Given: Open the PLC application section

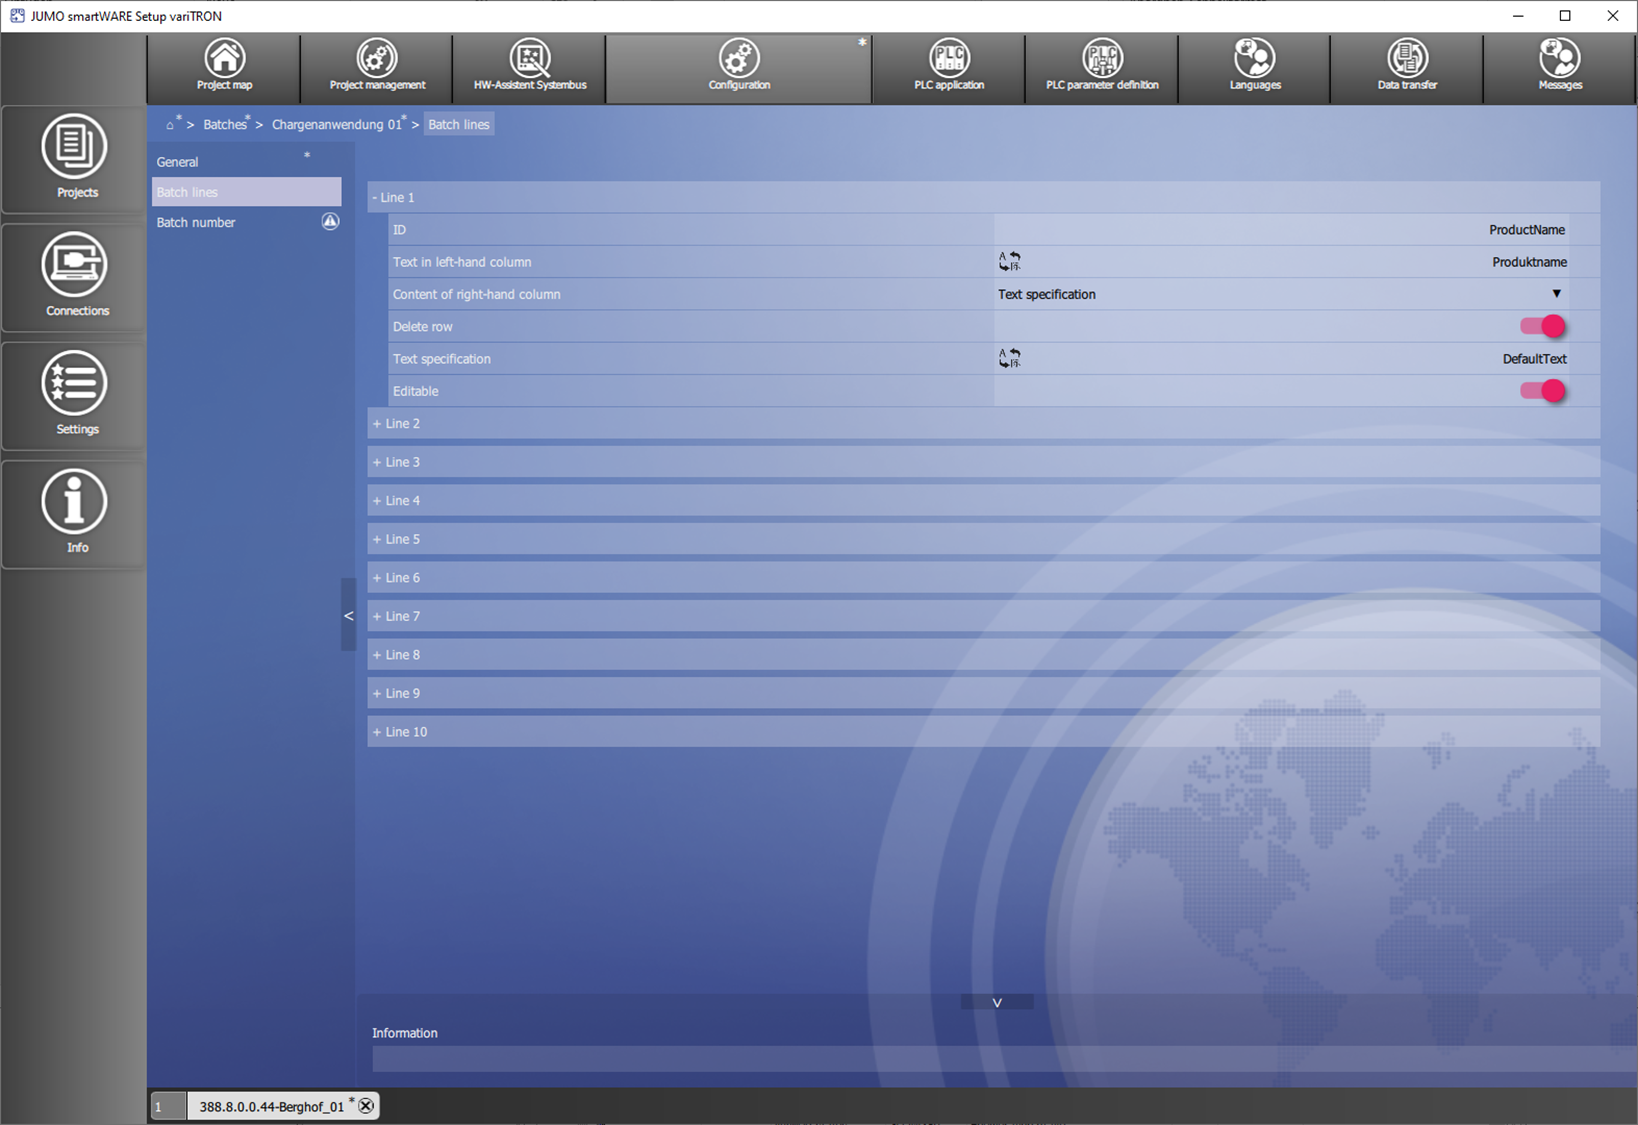Looking at the screenshot, I should coord(949,67).
